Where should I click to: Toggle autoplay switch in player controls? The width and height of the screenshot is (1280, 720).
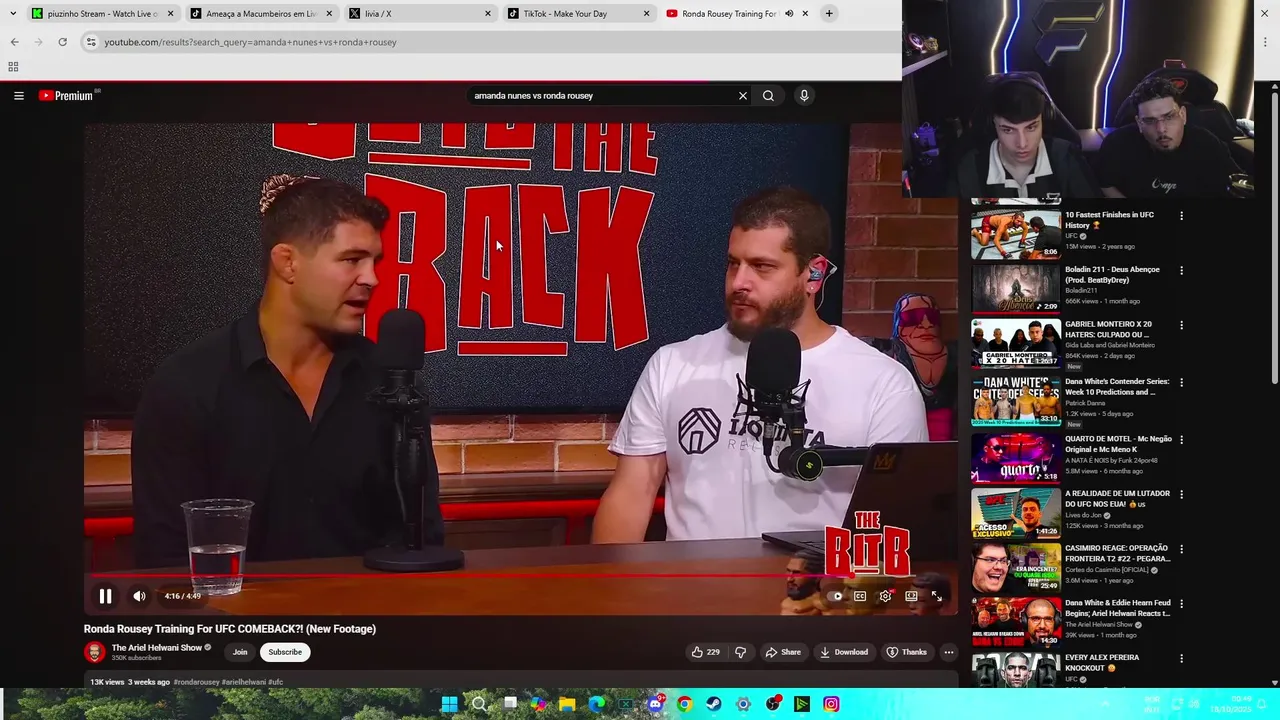(835, 596)
